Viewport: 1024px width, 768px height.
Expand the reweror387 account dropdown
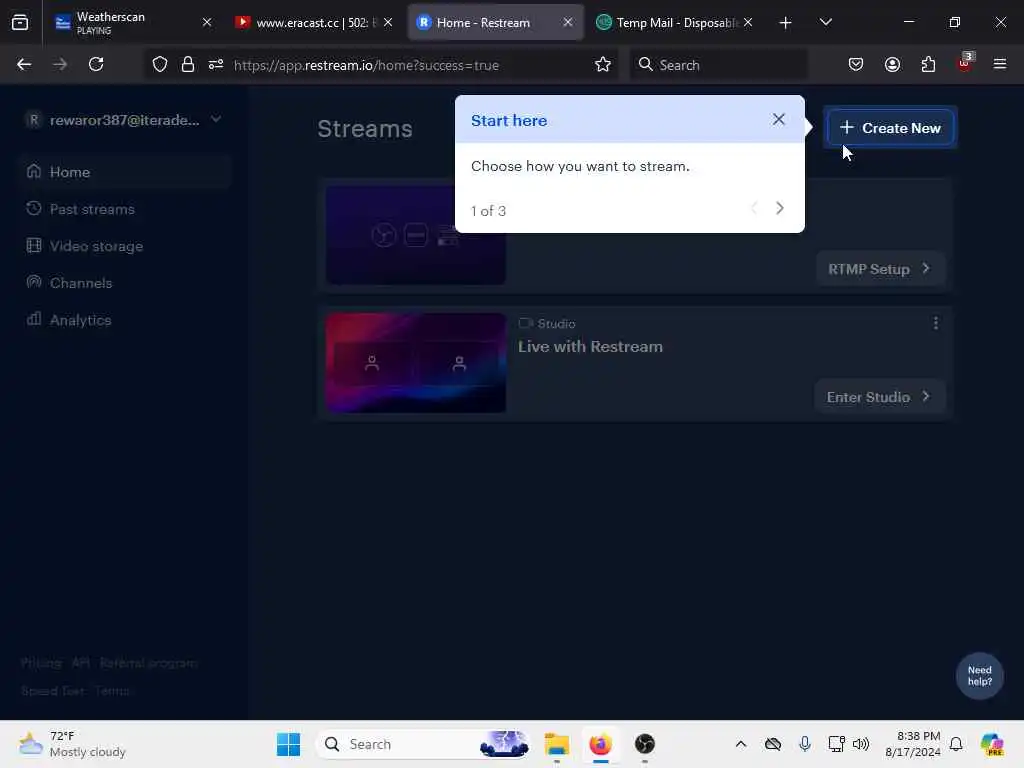(124, 120)
